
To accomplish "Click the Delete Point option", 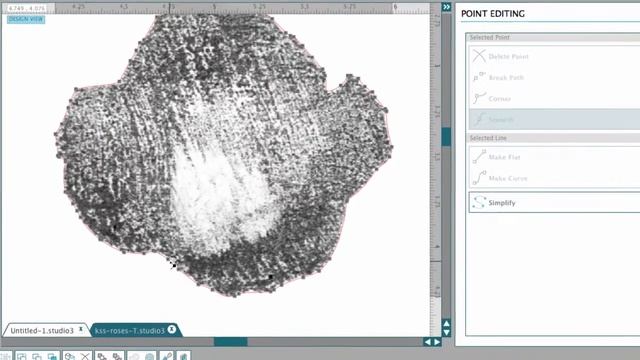I will [x=554, y=56].
